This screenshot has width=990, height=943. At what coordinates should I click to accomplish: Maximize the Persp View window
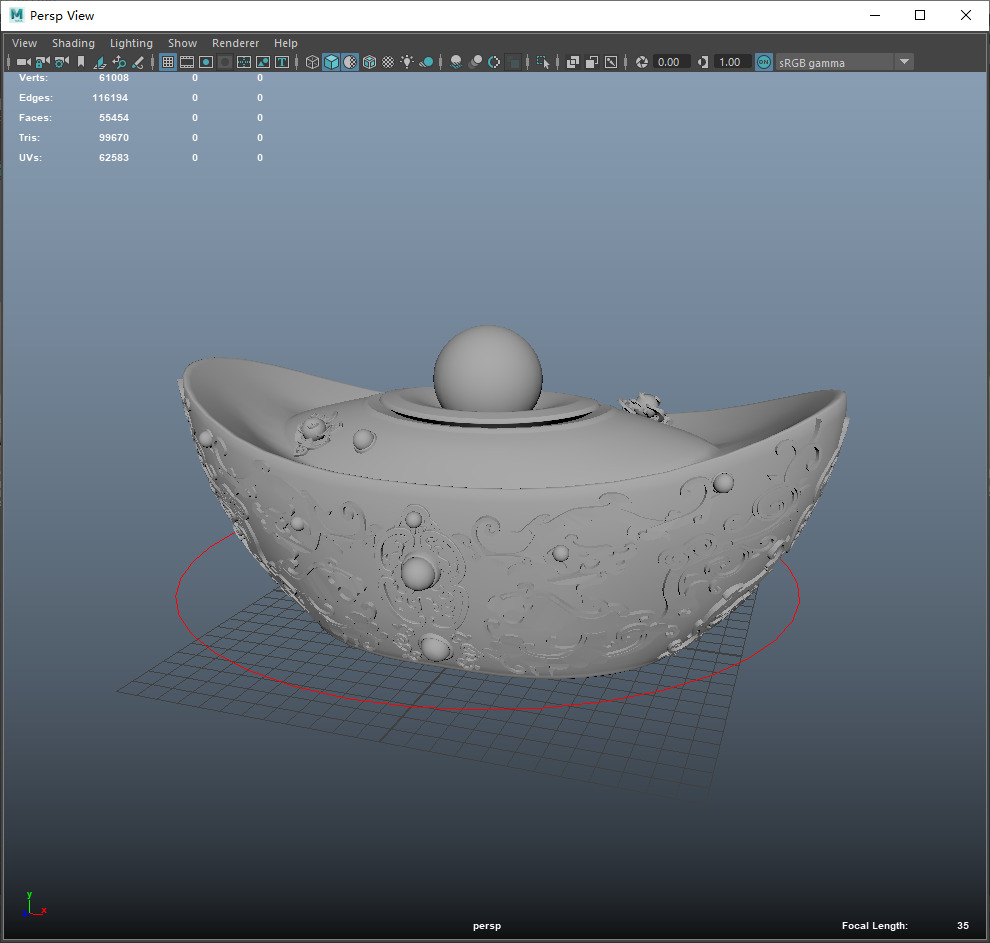[920, 15]
